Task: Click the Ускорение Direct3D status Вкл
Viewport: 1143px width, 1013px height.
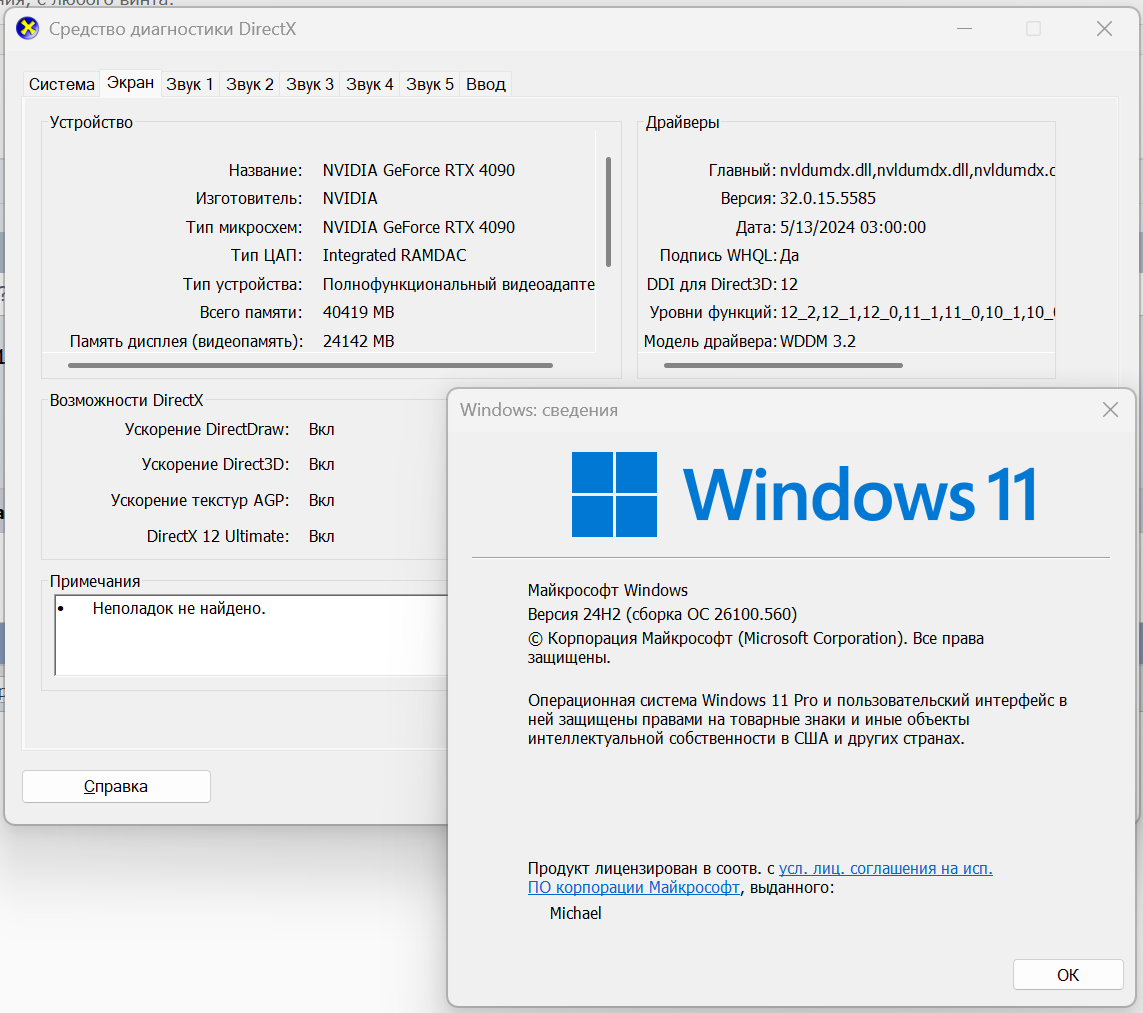Action: pyautogui.click(x=321, y=464)
